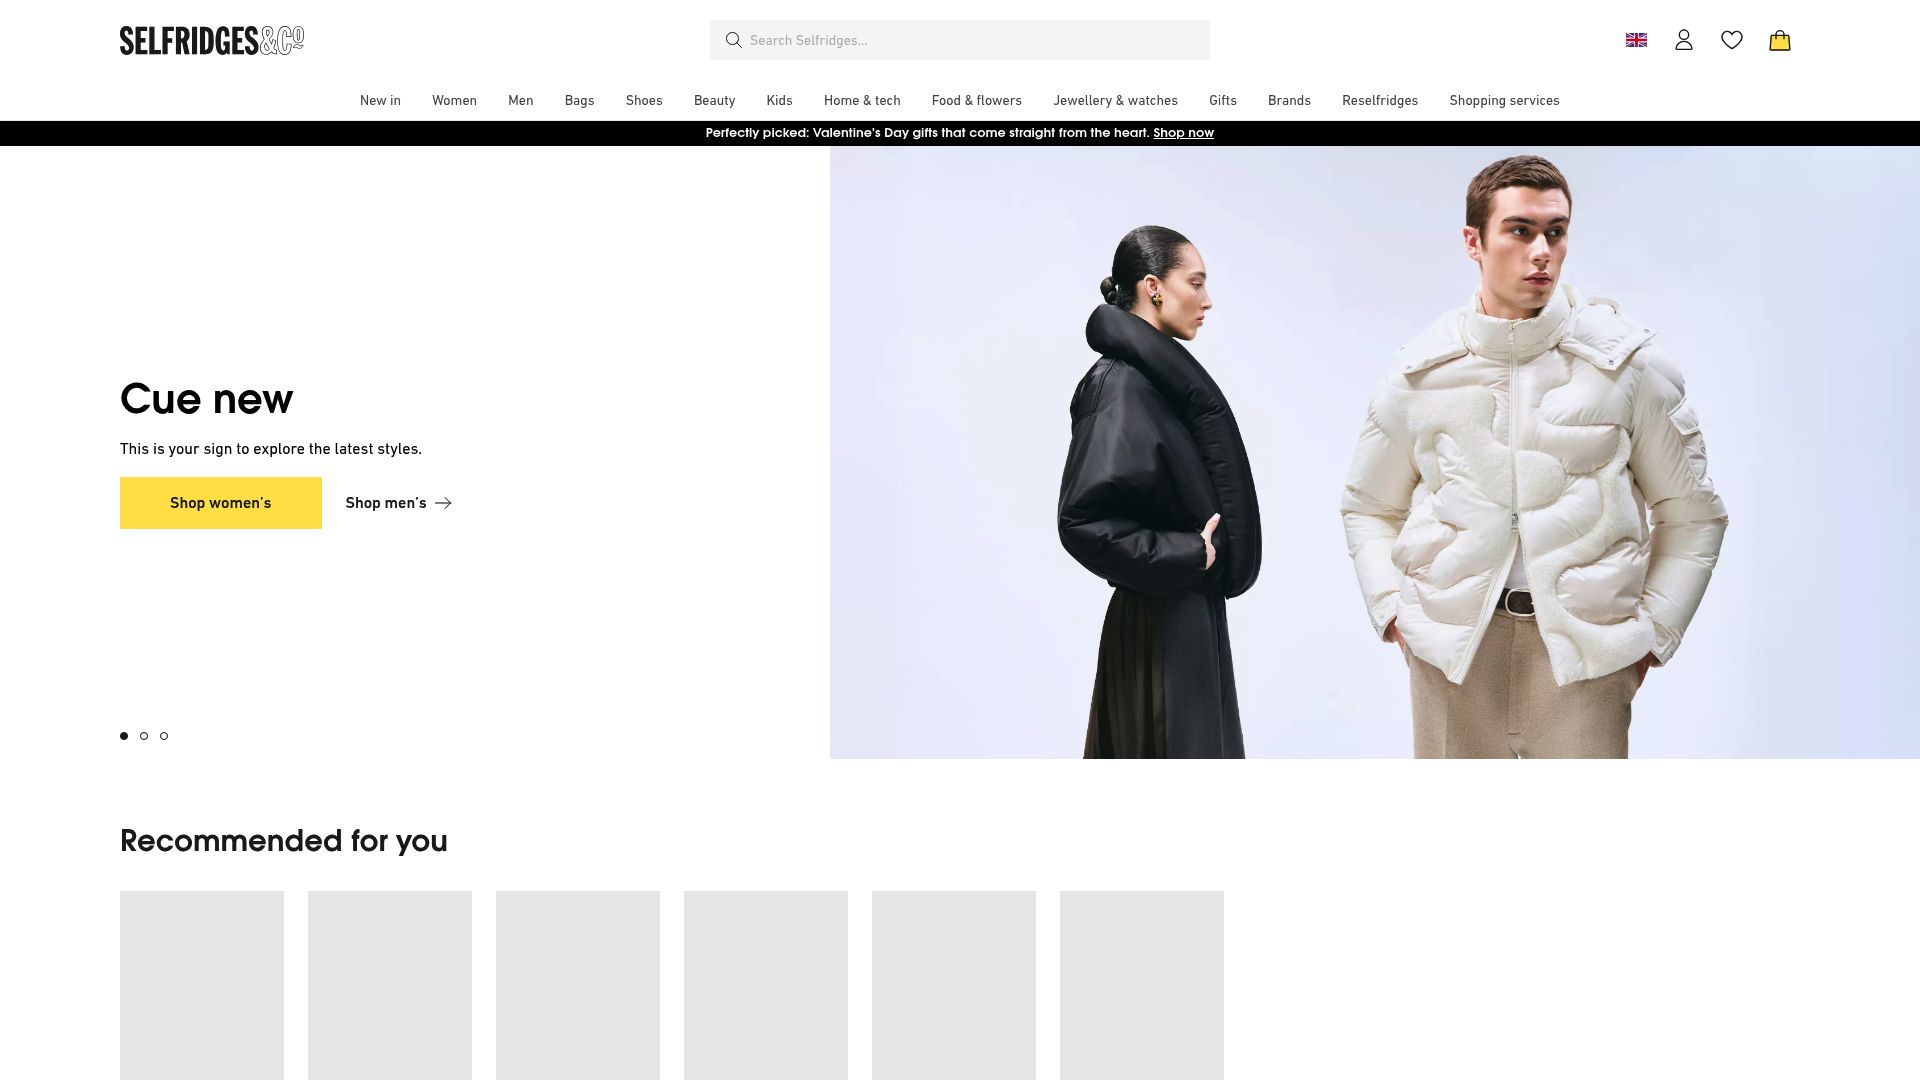Switch to the second carousel slide dot
Image resolution: width=1920 pixels, height=1080 pixels.
pyautogui.click(x=144, y=736)
